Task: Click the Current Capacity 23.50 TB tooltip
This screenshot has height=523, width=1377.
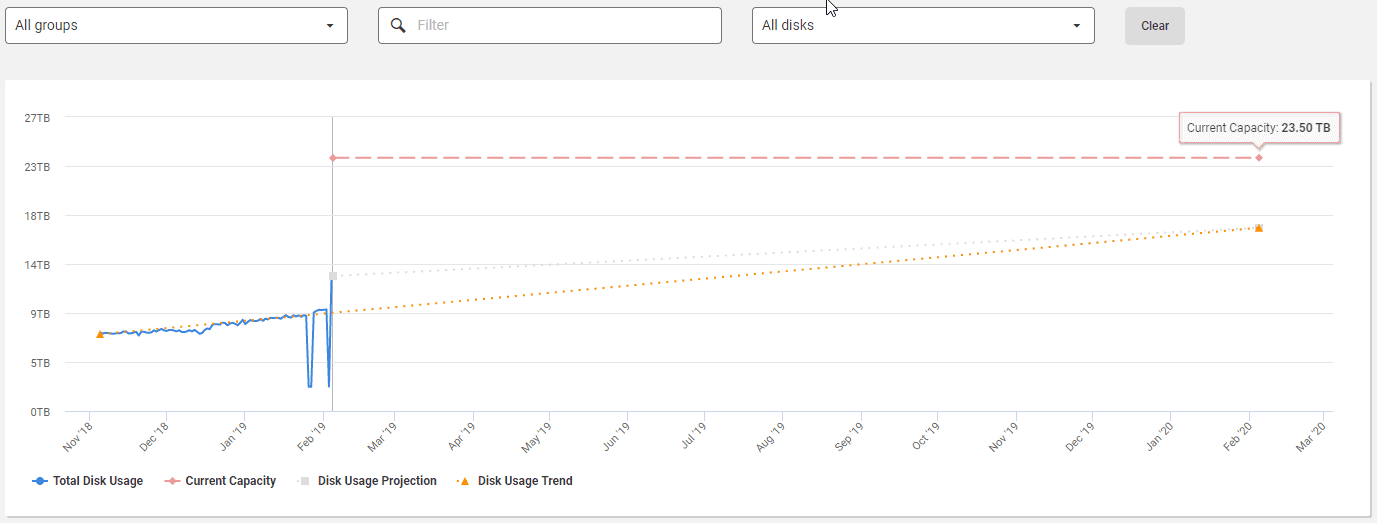Action: [x=1258, y=128]
